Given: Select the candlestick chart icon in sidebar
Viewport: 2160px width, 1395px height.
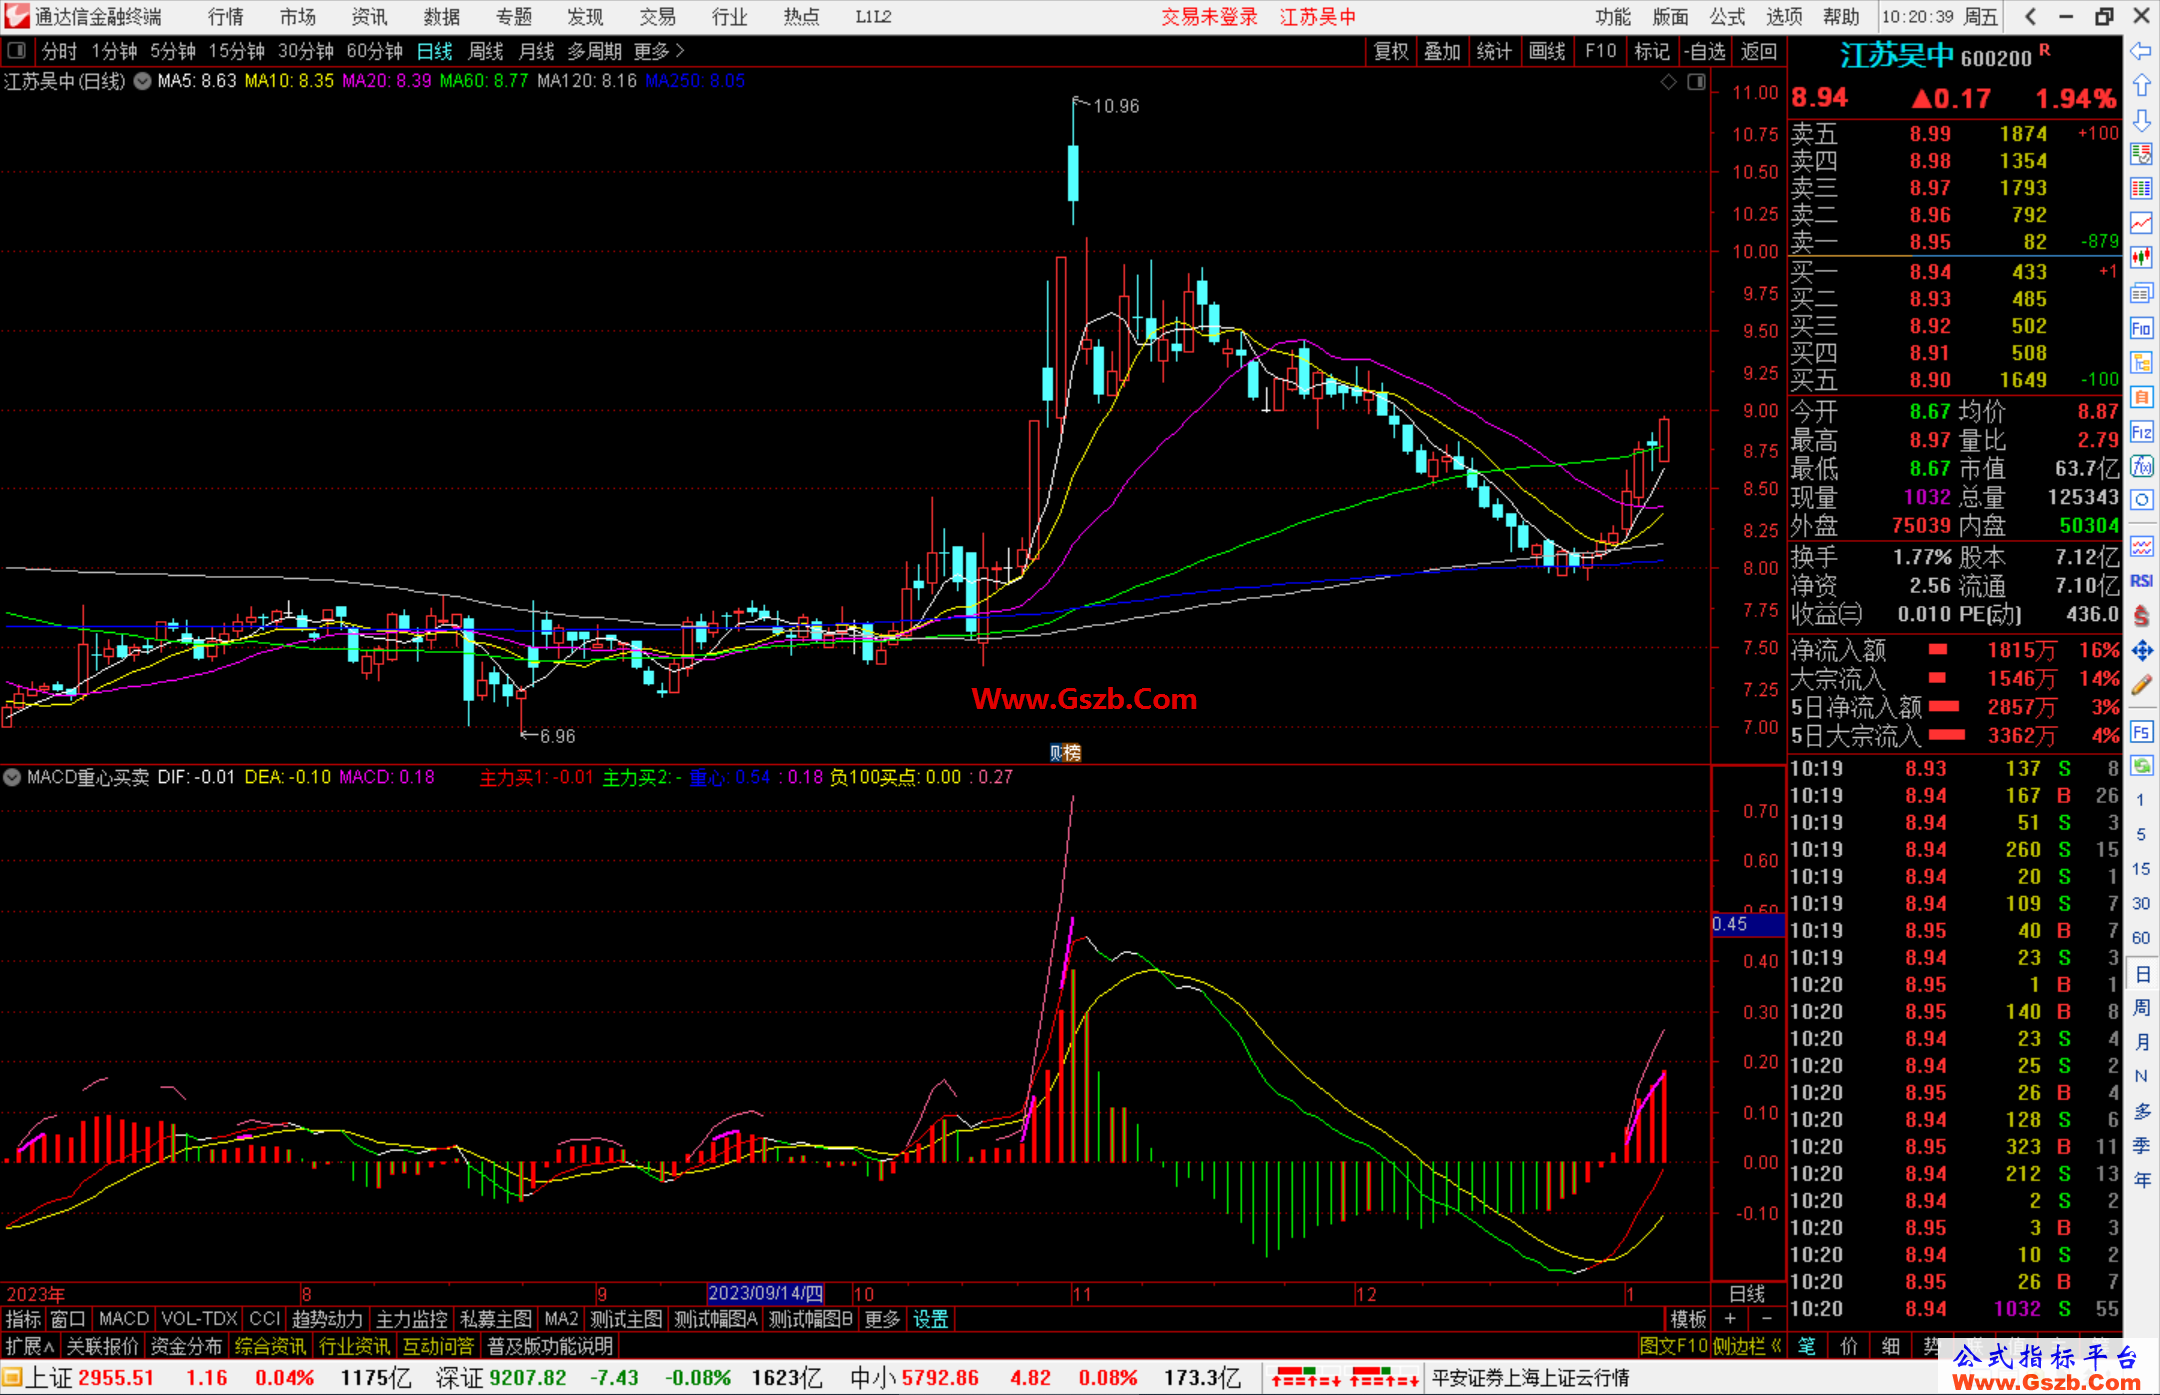Looking at the screenshot, I should click(2141, 258).
